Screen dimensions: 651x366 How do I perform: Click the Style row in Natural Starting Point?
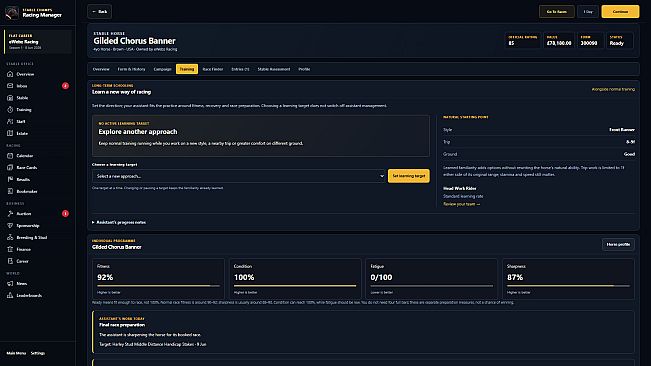tap(538, 130)
